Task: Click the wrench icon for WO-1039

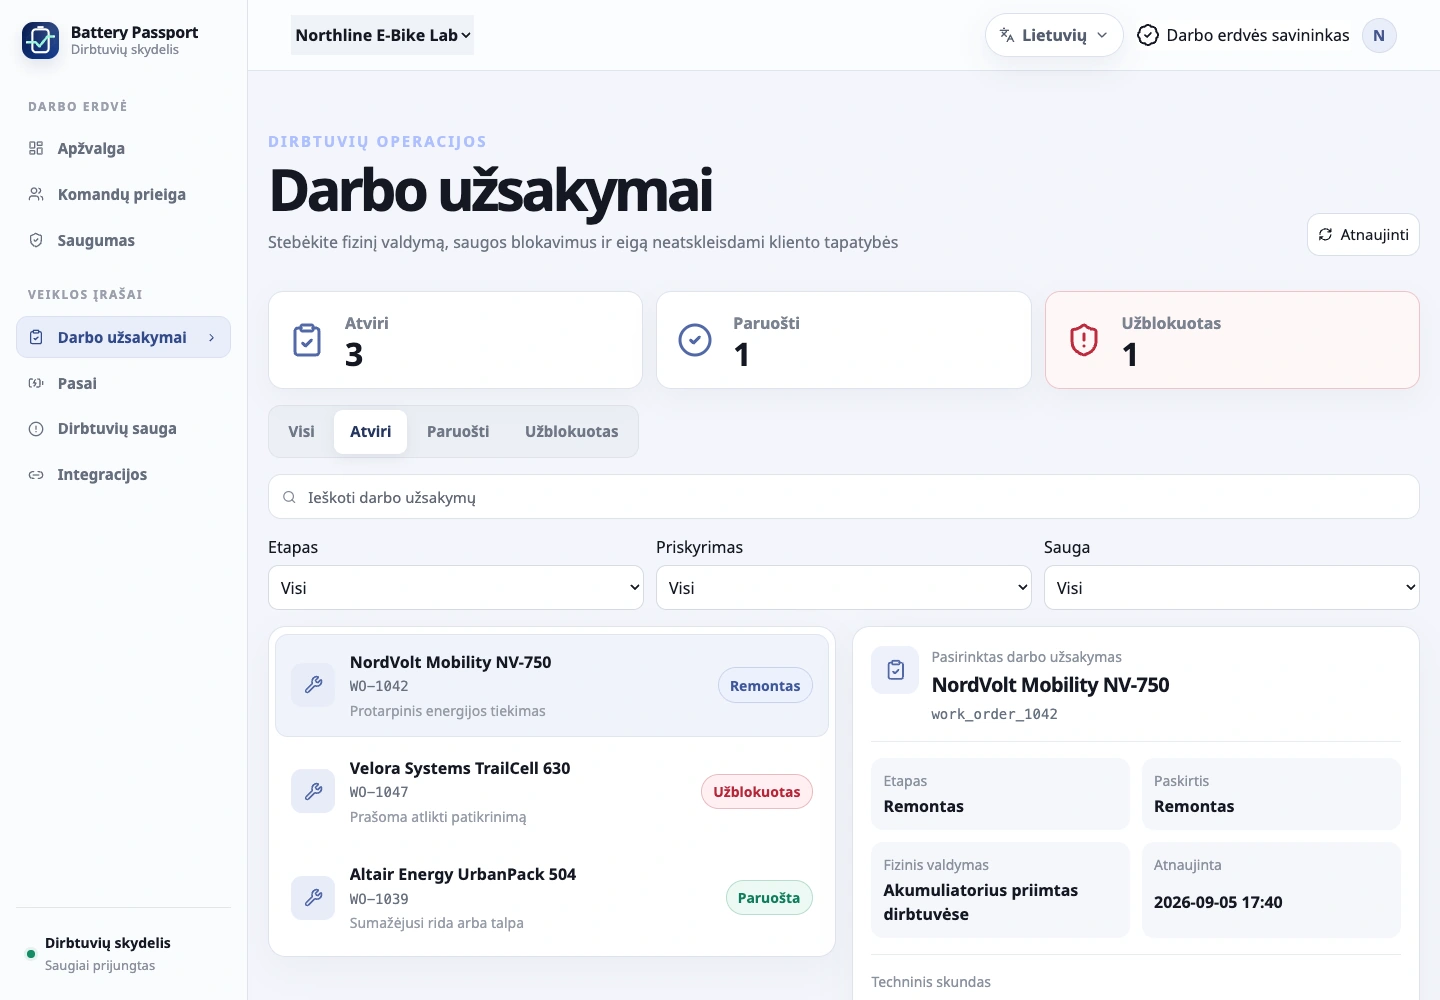Action: click(x=313, y=898)
